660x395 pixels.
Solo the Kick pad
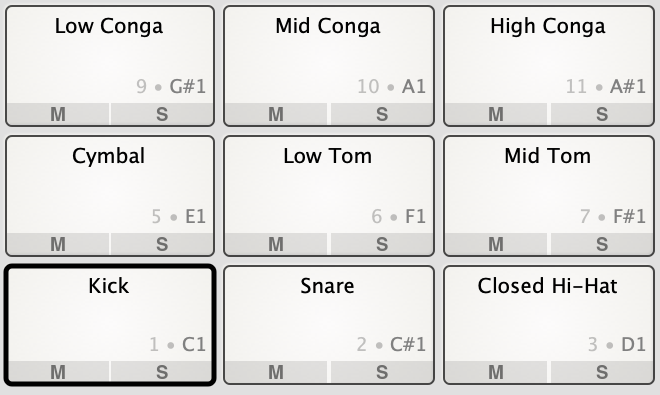point(162,372)
